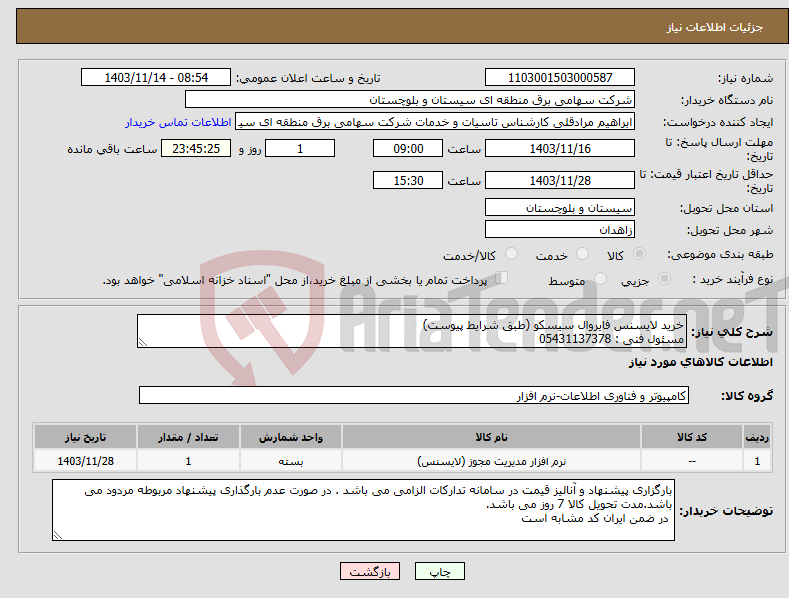Click the label ساعت باقی مانده
The image size is (789, 598).
coord(112,150)
